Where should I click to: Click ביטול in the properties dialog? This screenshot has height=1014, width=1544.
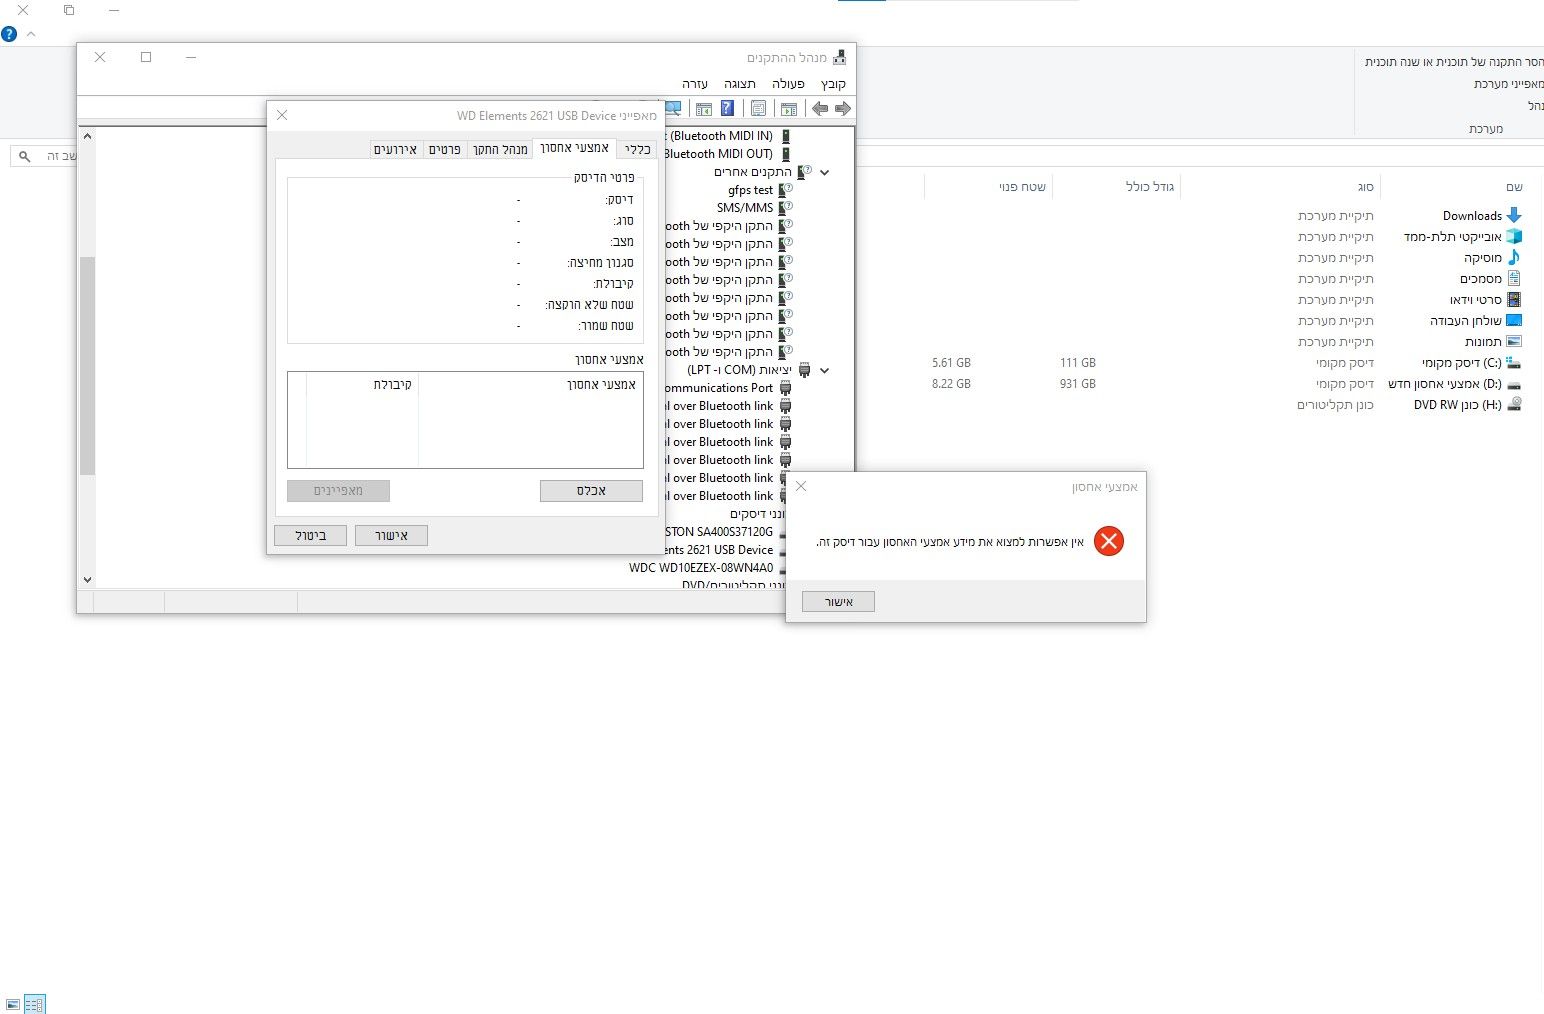(311, 536)
